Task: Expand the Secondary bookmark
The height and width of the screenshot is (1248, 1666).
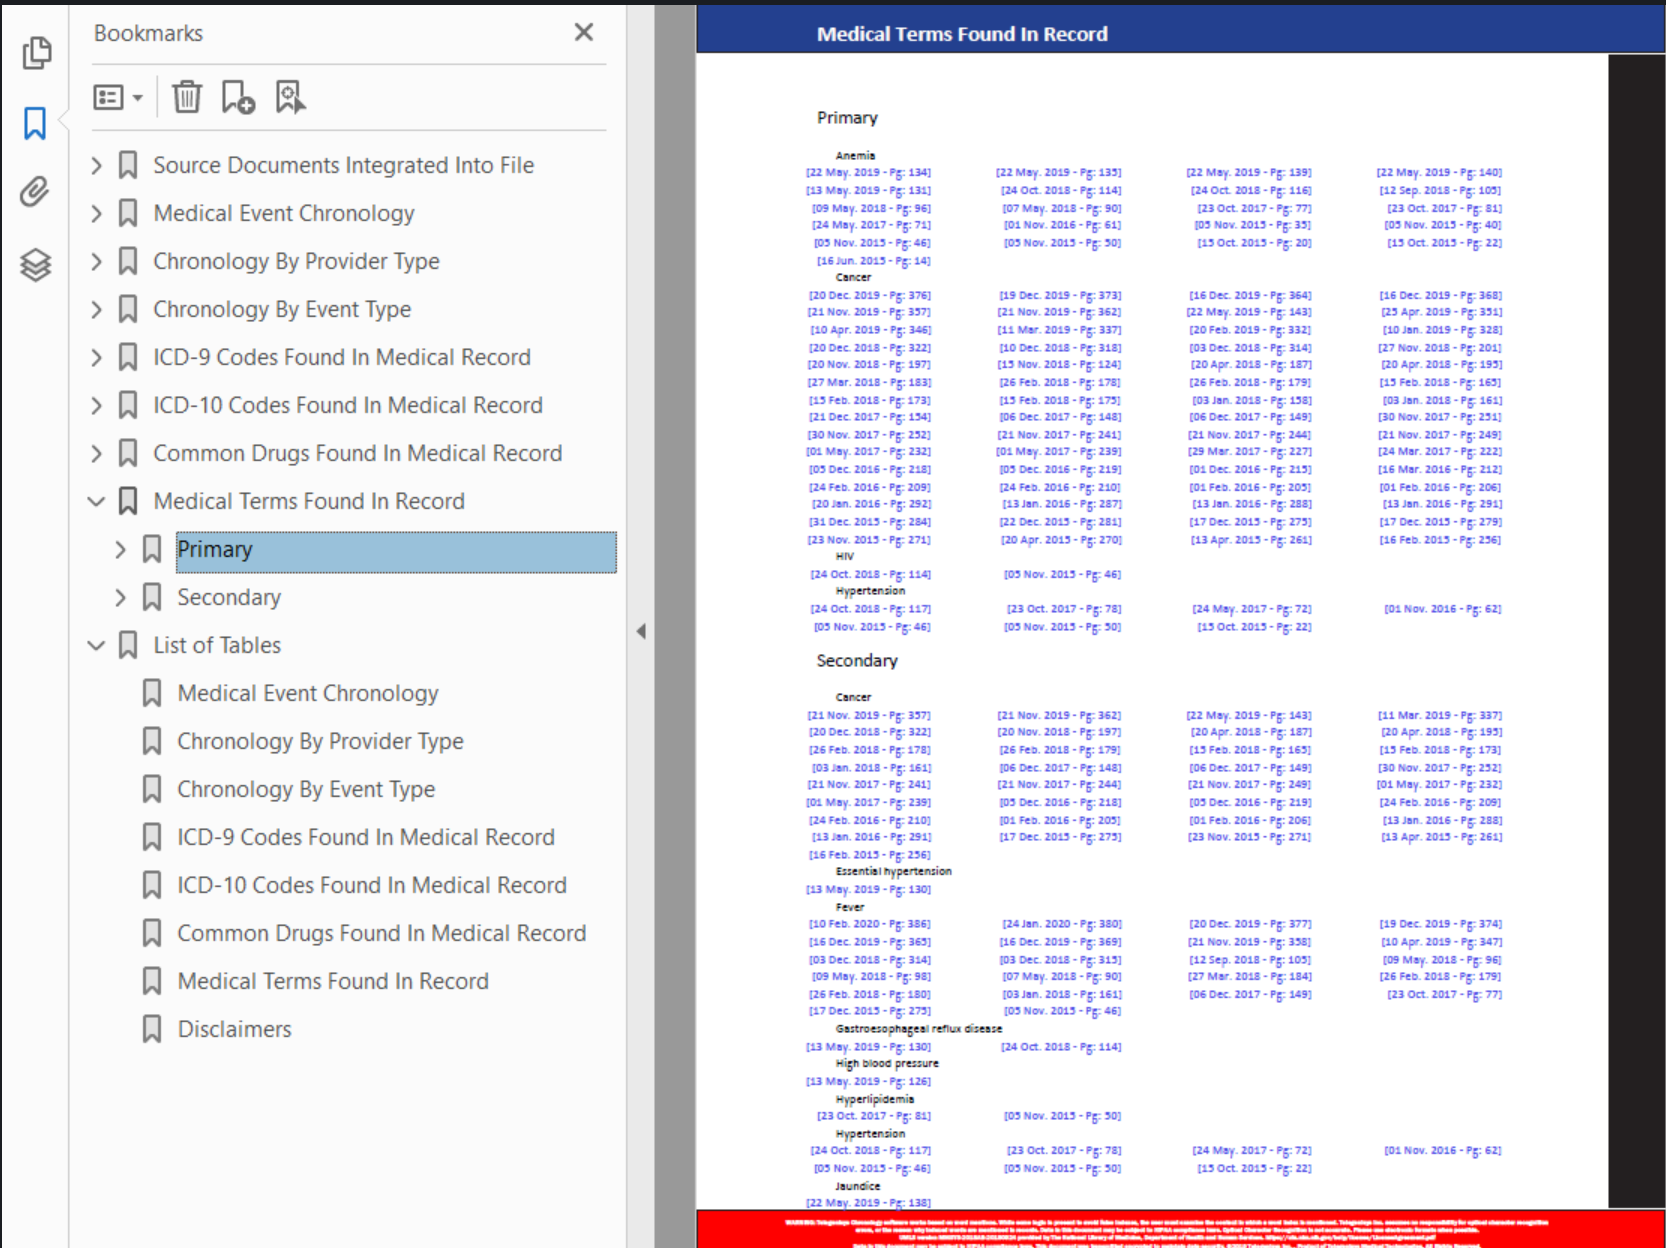Action: click(x=121, y=597)
